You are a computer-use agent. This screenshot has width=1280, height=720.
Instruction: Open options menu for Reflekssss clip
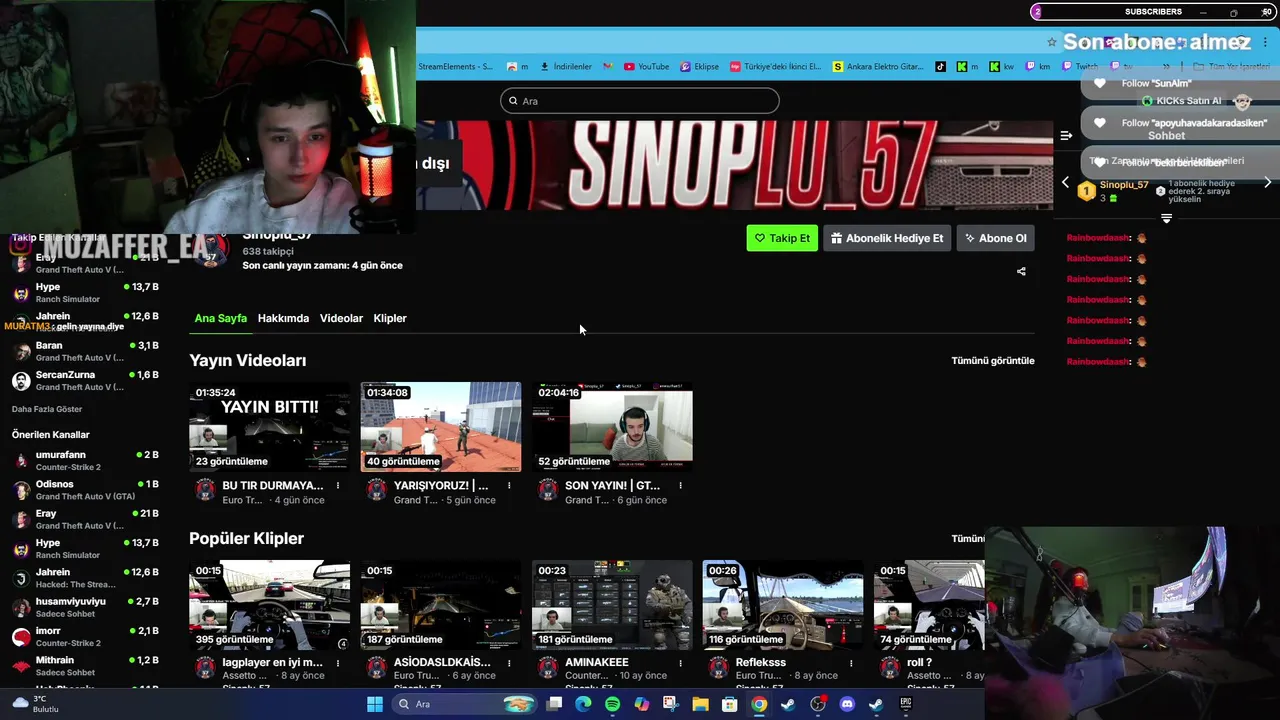(851, 663)
